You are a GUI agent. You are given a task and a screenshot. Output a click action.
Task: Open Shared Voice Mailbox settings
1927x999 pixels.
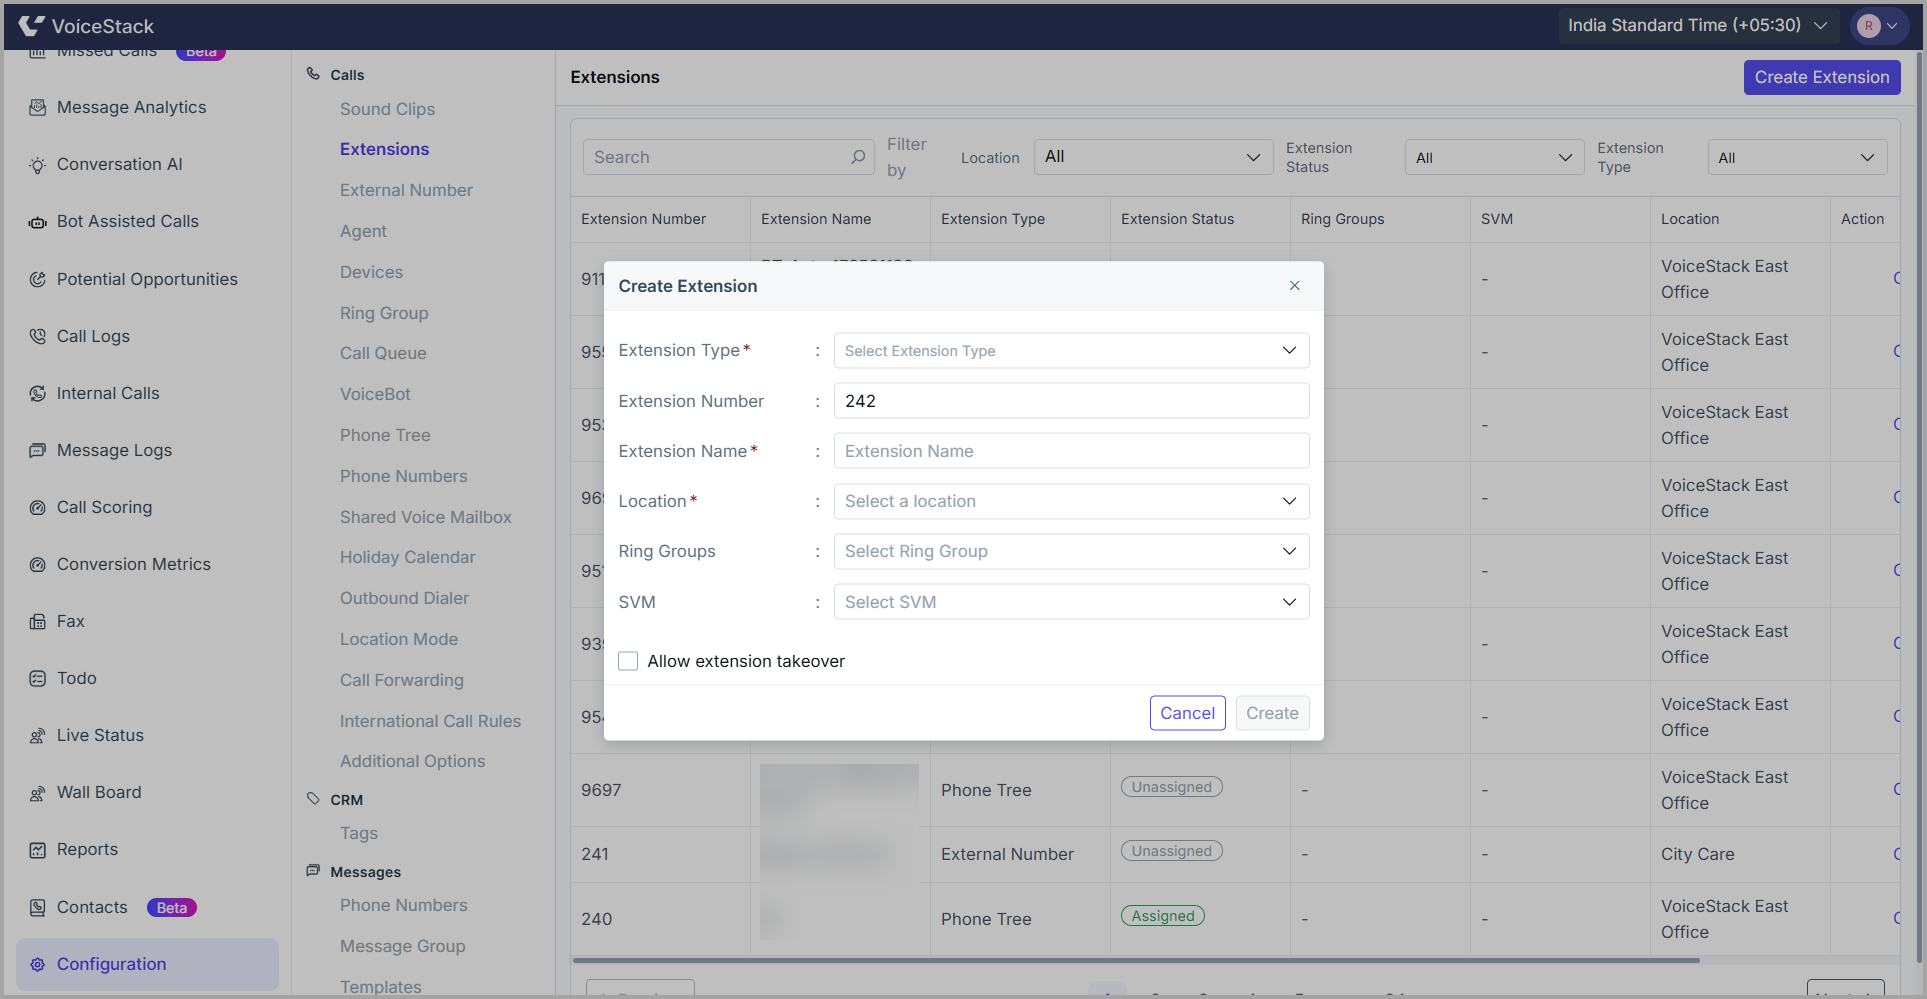[425, 517]
